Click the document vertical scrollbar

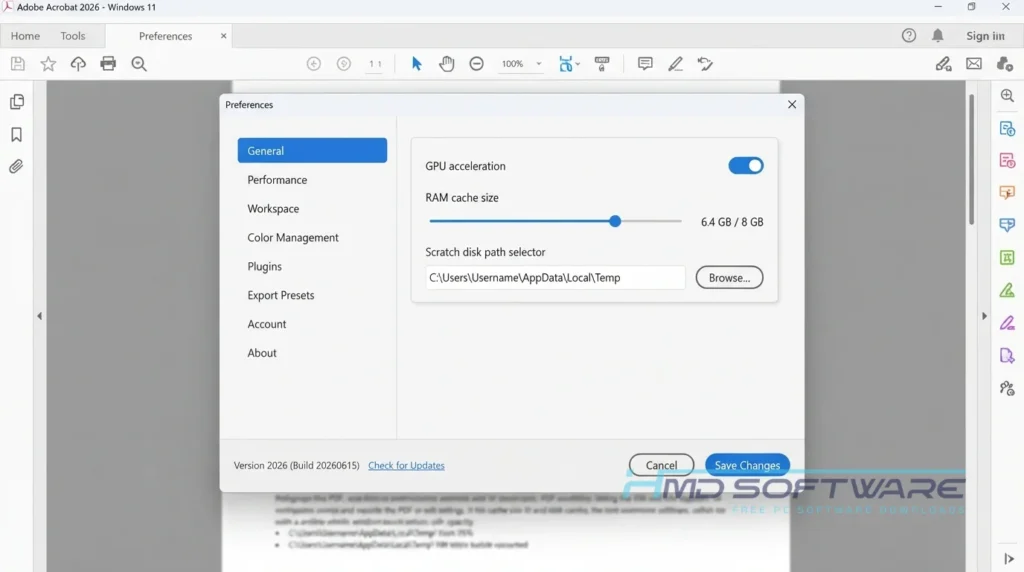click(971, 160)
